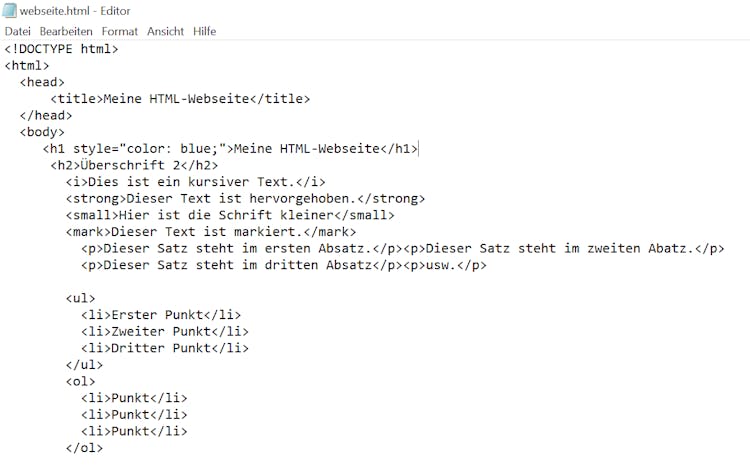Click the small tag Schrift kleiner line
Screen dimensions: 750x465
pos(230,215)
